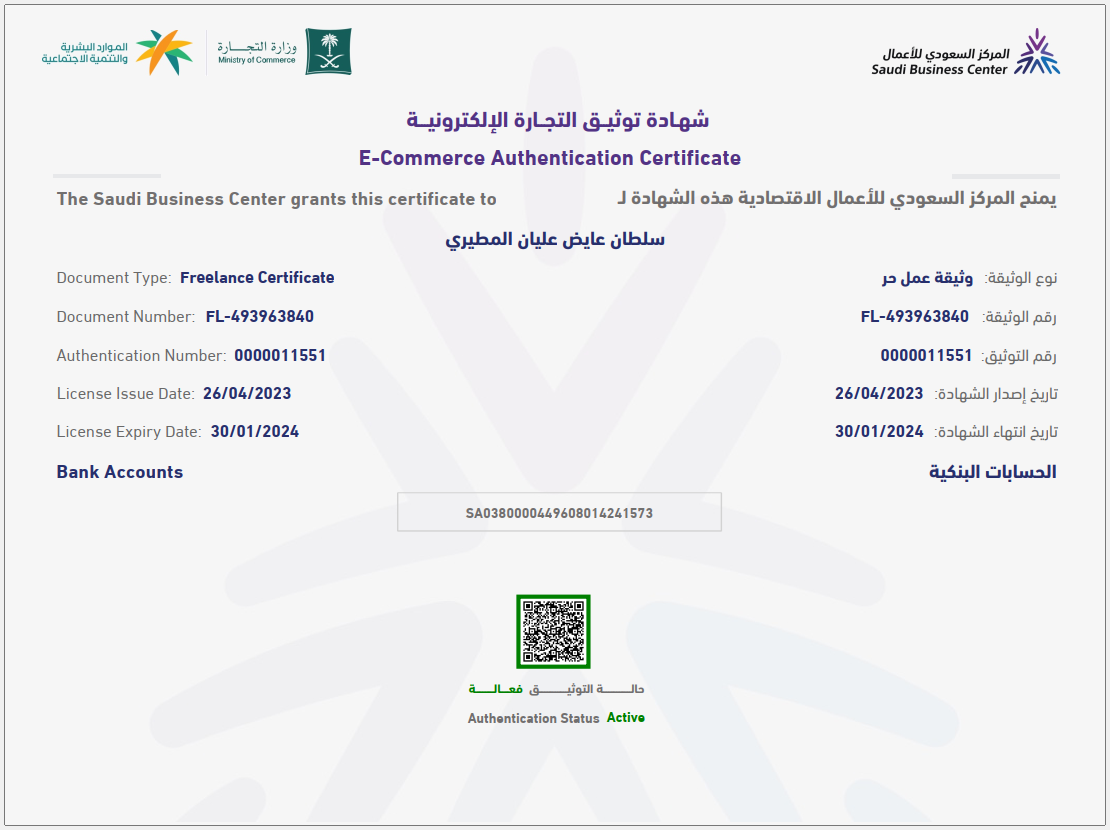Click the English license expiry date 30/01/2024

point(255,432)
